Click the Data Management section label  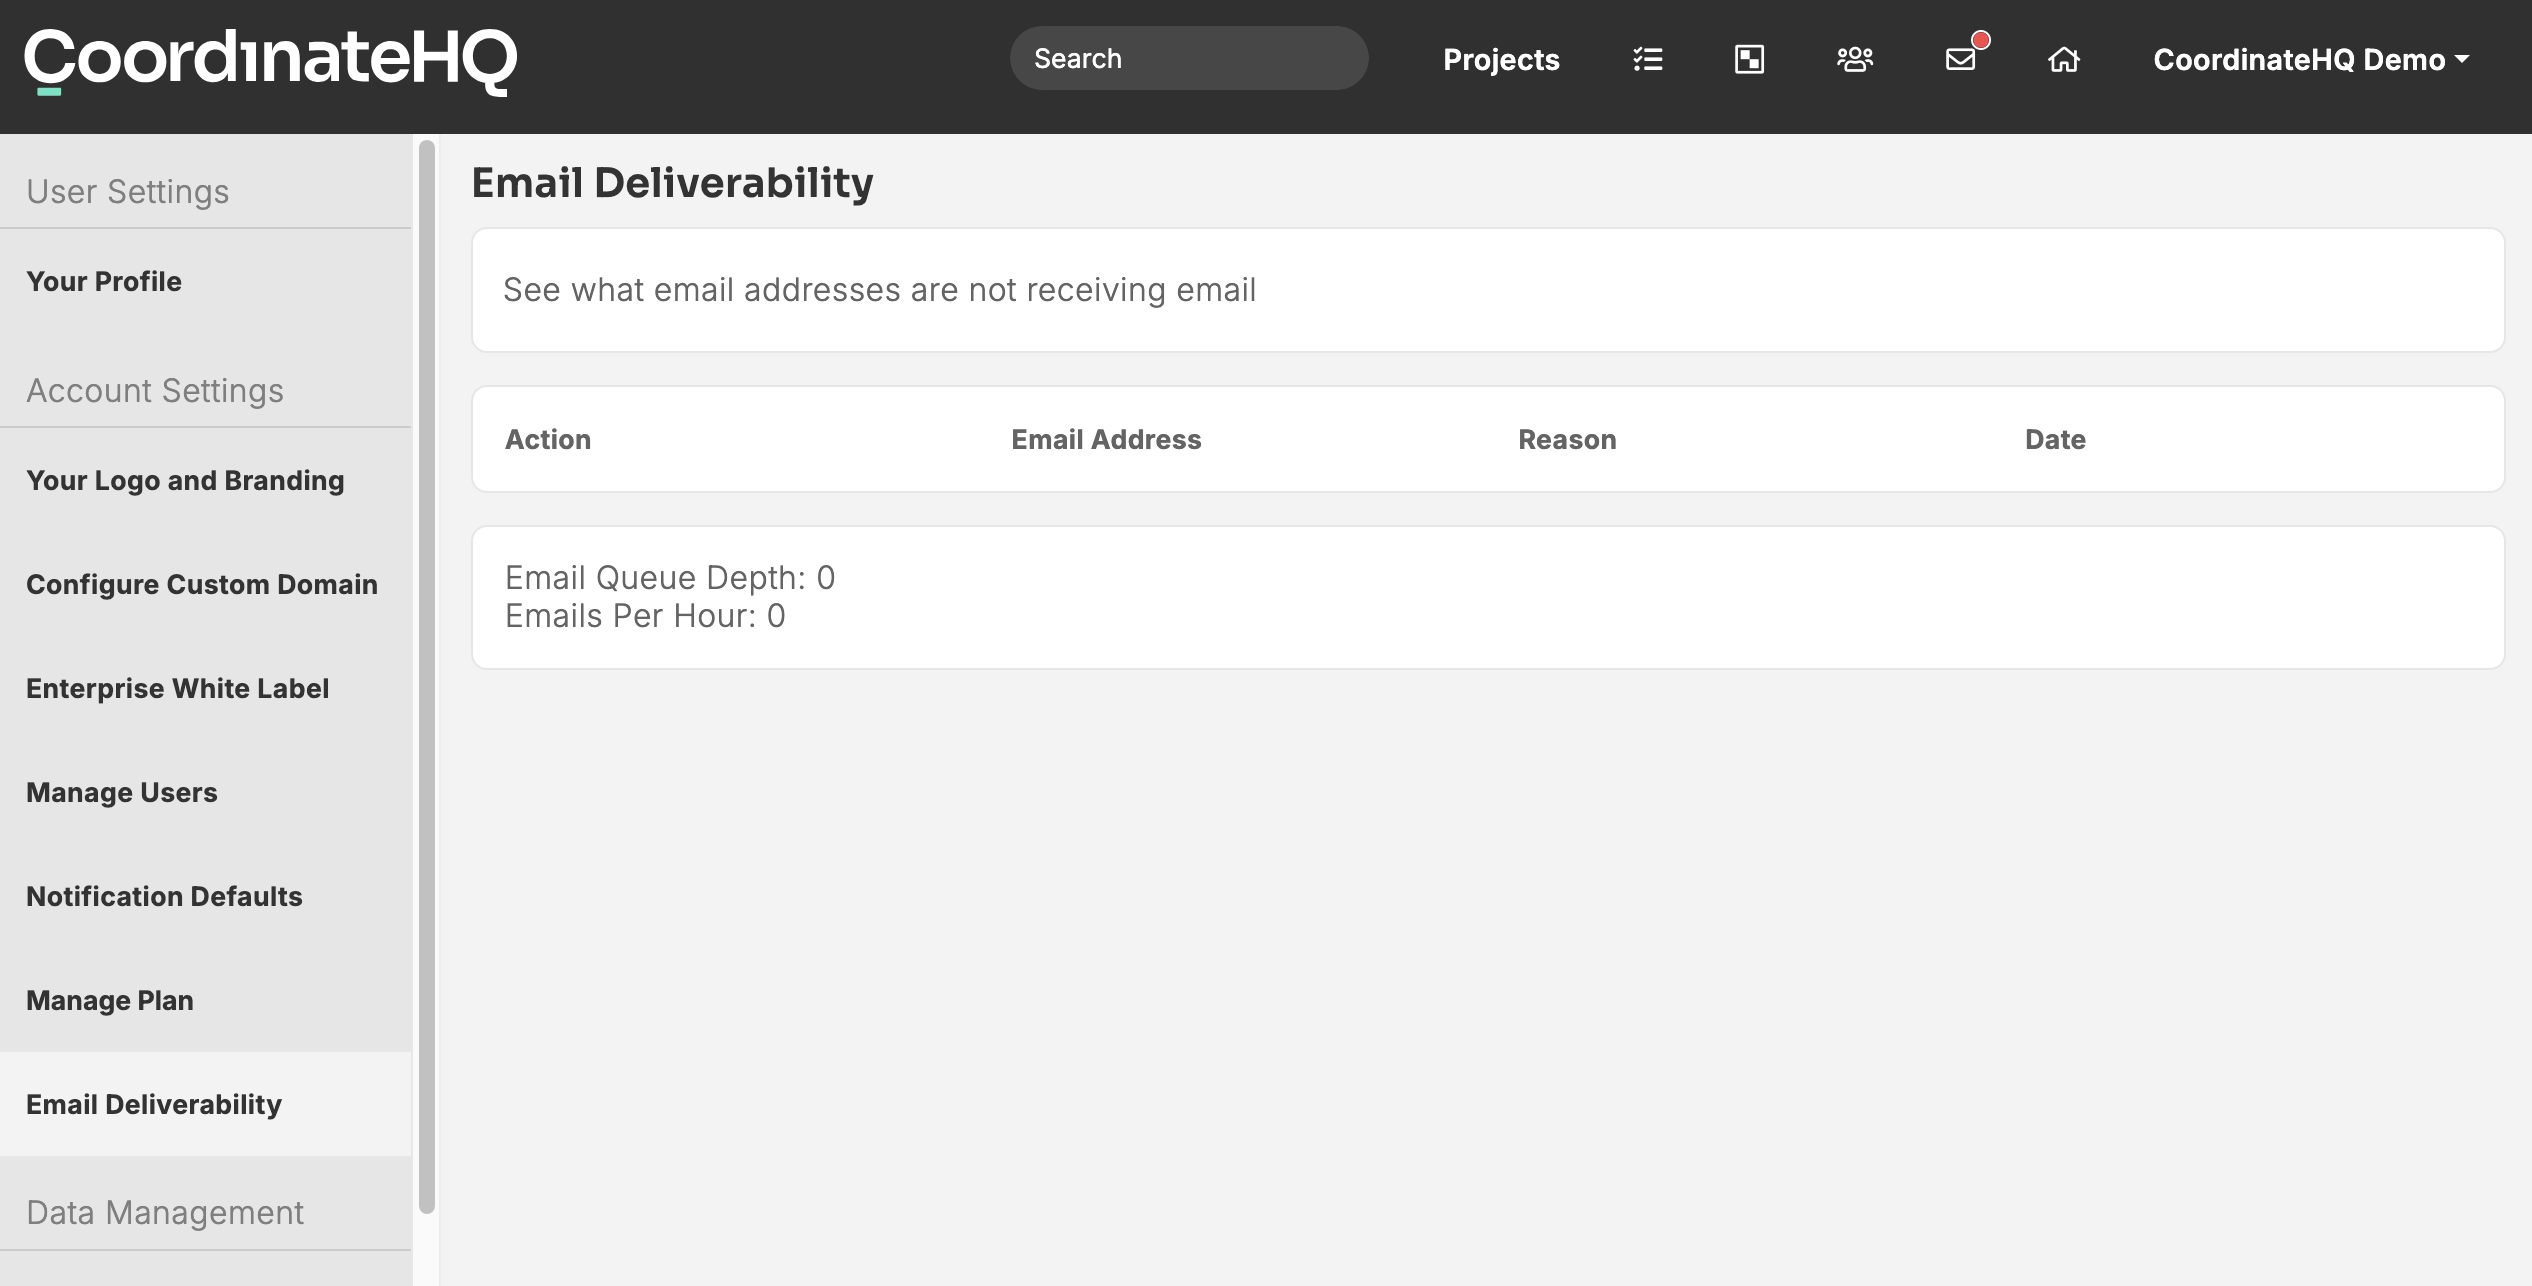(165, 1213)
